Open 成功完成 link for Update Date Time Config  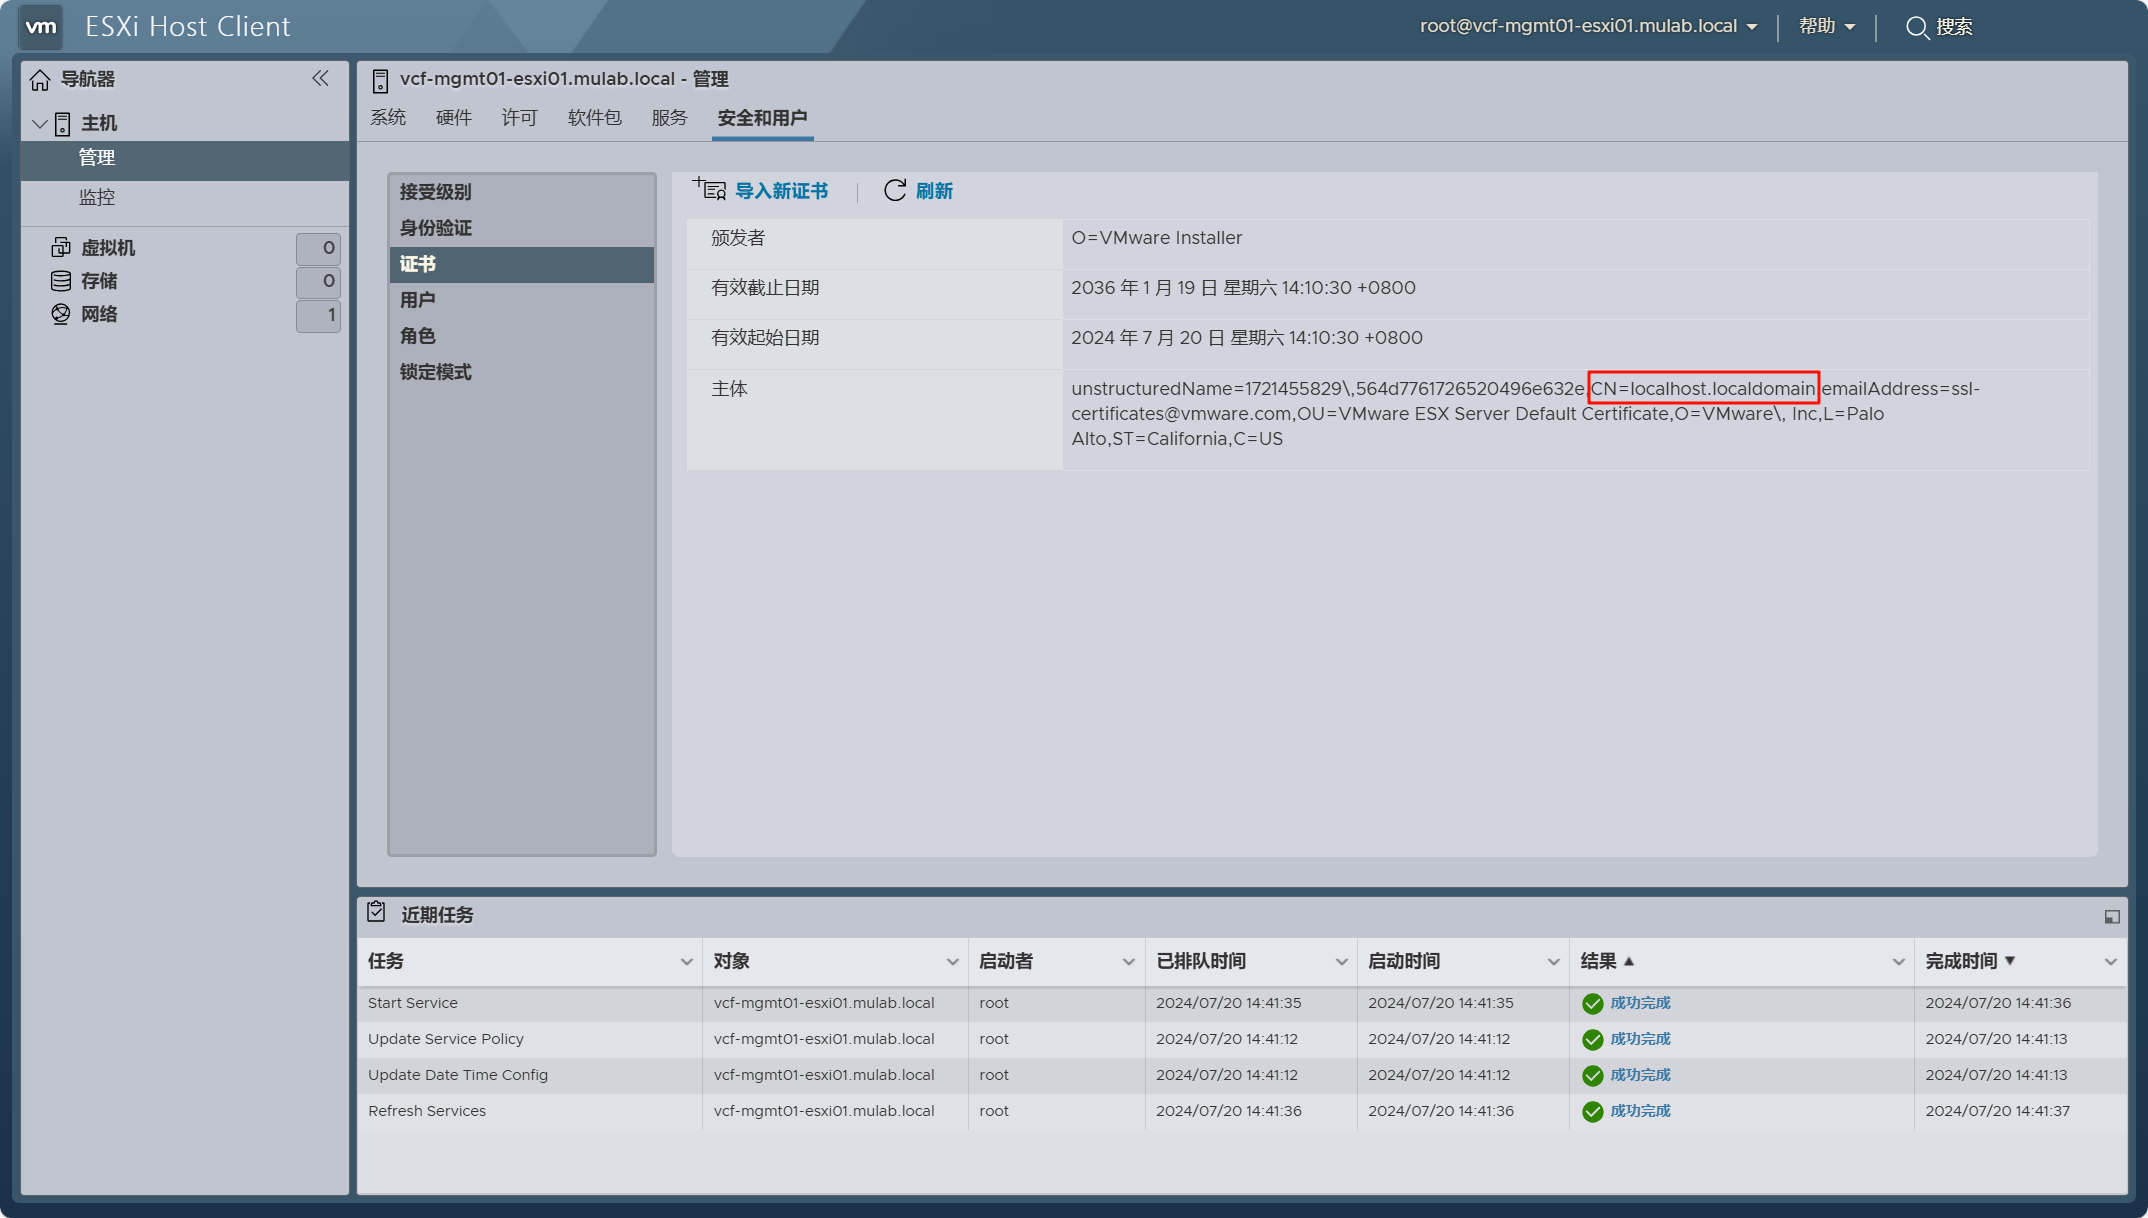pos(1640,1075)
